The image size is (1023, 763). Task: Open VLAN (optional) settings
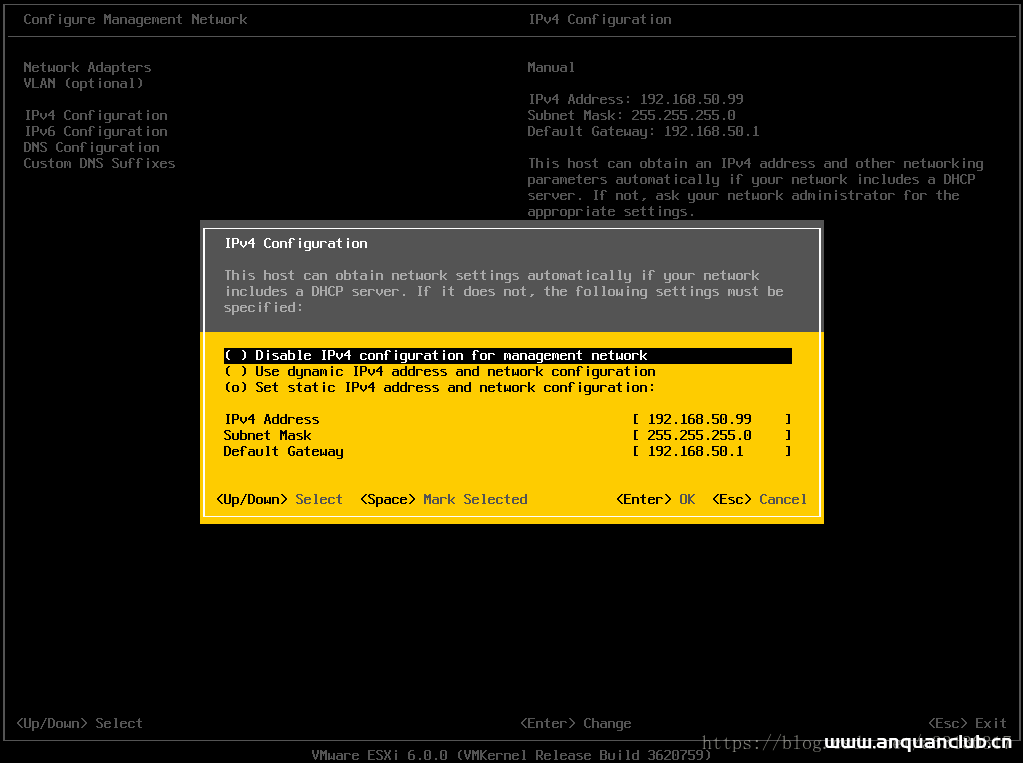tap(83, 83)
